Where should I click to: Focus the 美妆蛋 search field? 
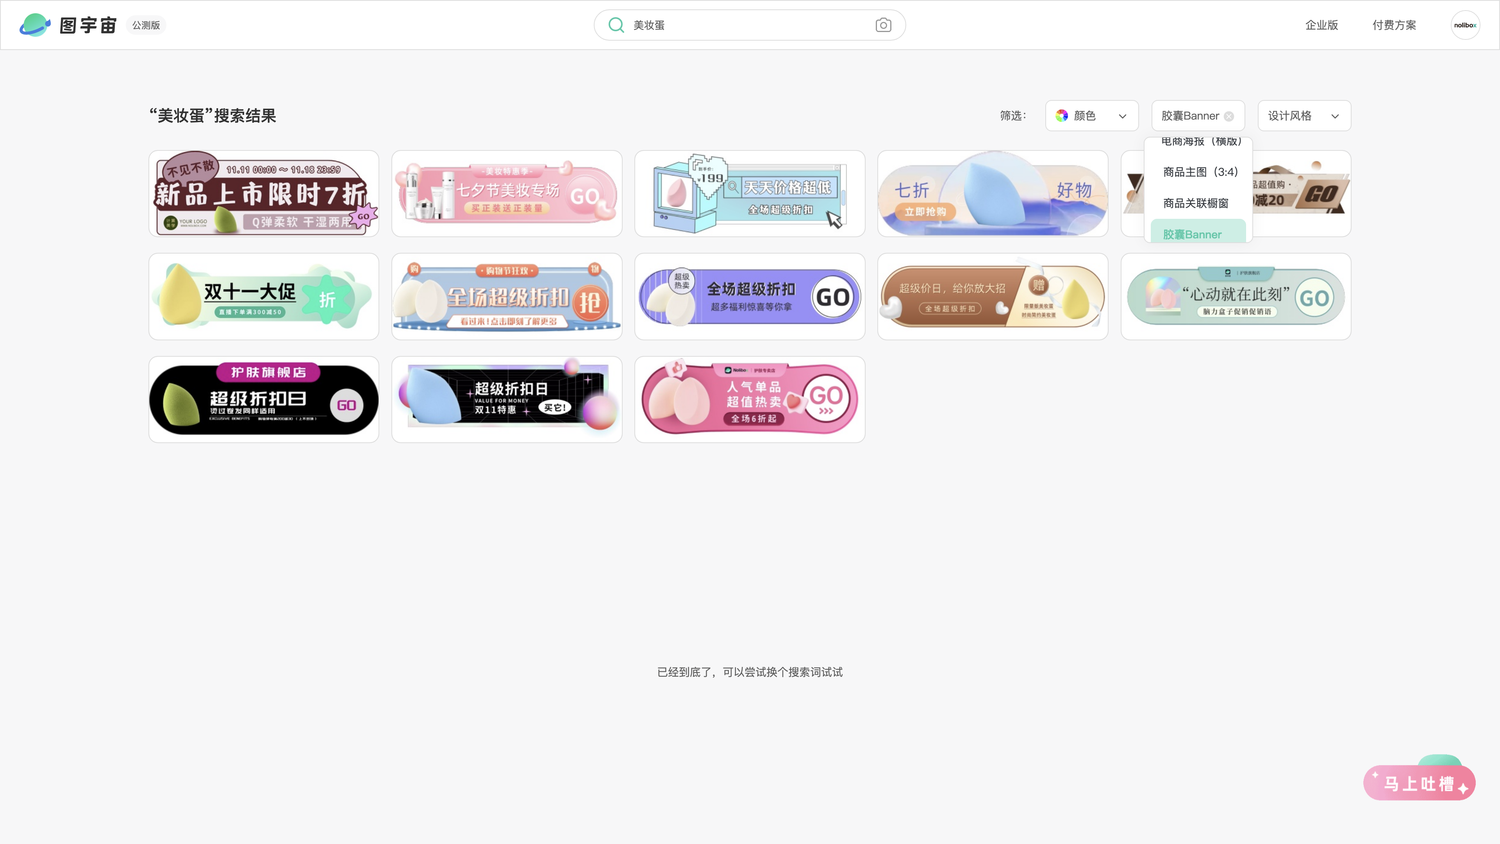click(x=750, y=25)
